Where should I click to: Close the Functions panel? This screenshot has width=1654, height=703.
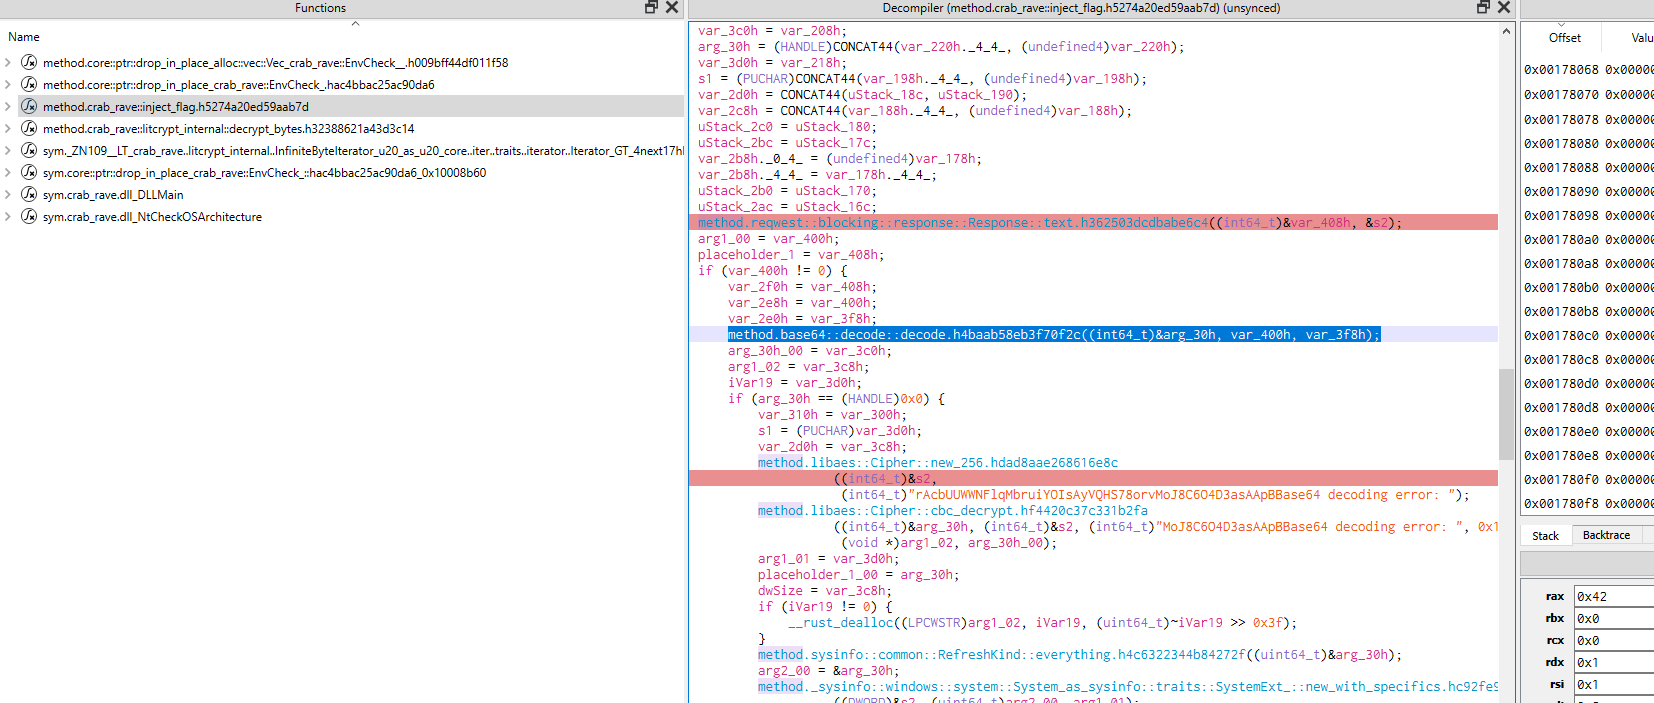pyautogui.click(x=672, y=7)
